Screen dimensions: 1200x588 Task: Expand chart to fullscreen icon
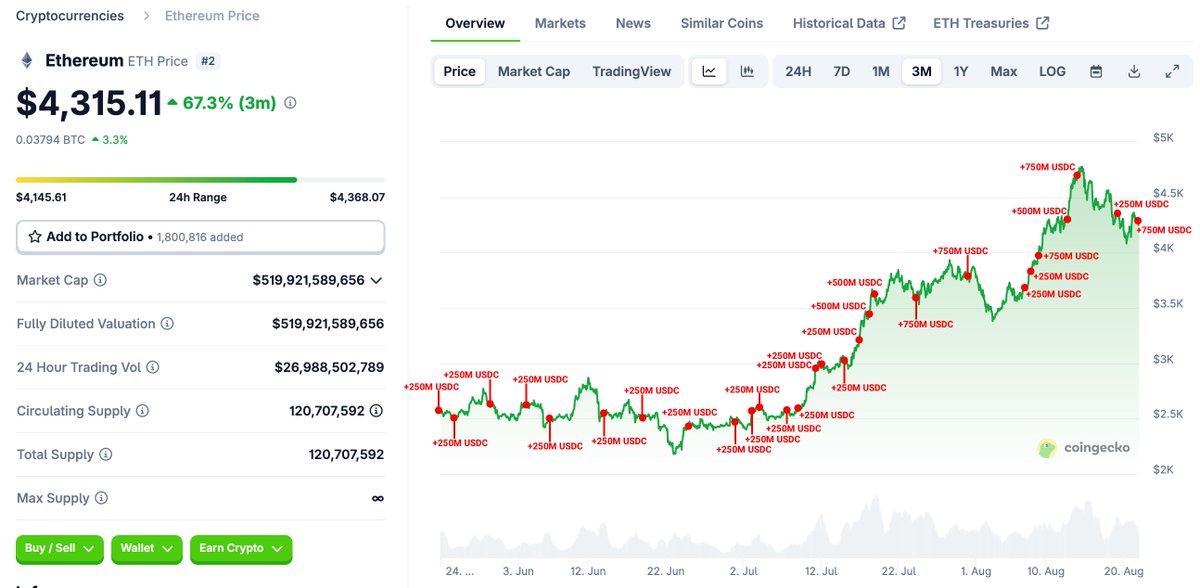(1172, 71)
